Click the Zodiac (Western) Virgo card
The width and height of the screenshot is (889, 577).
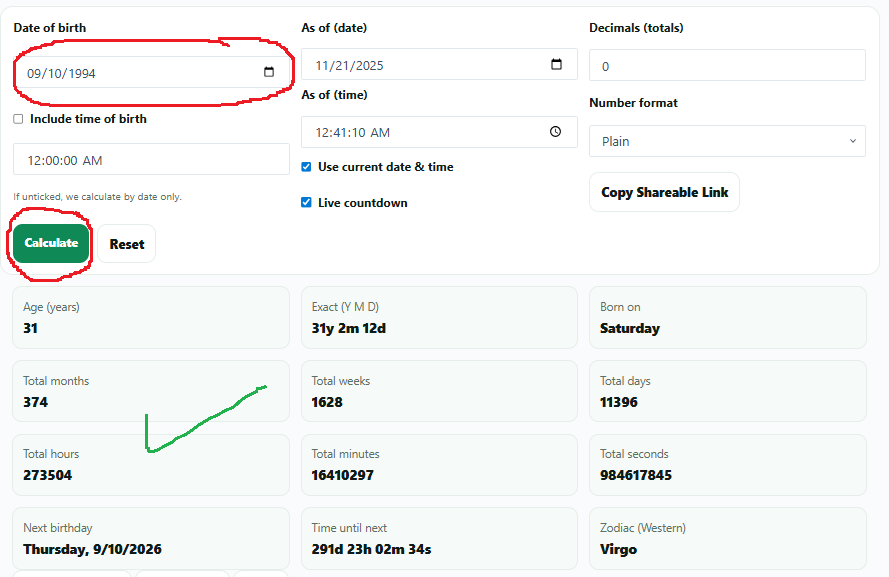(727, 538)
